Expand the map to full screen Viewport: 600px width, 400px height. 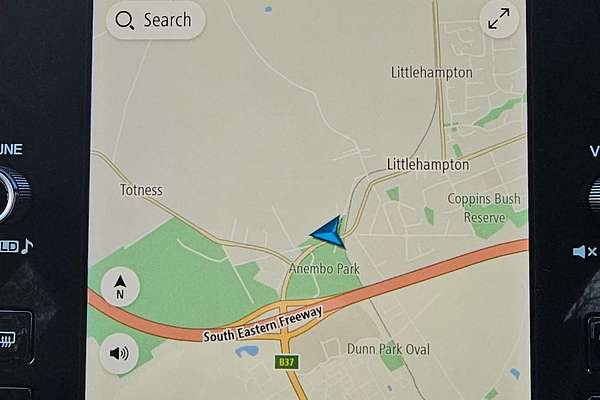point(499,19)
